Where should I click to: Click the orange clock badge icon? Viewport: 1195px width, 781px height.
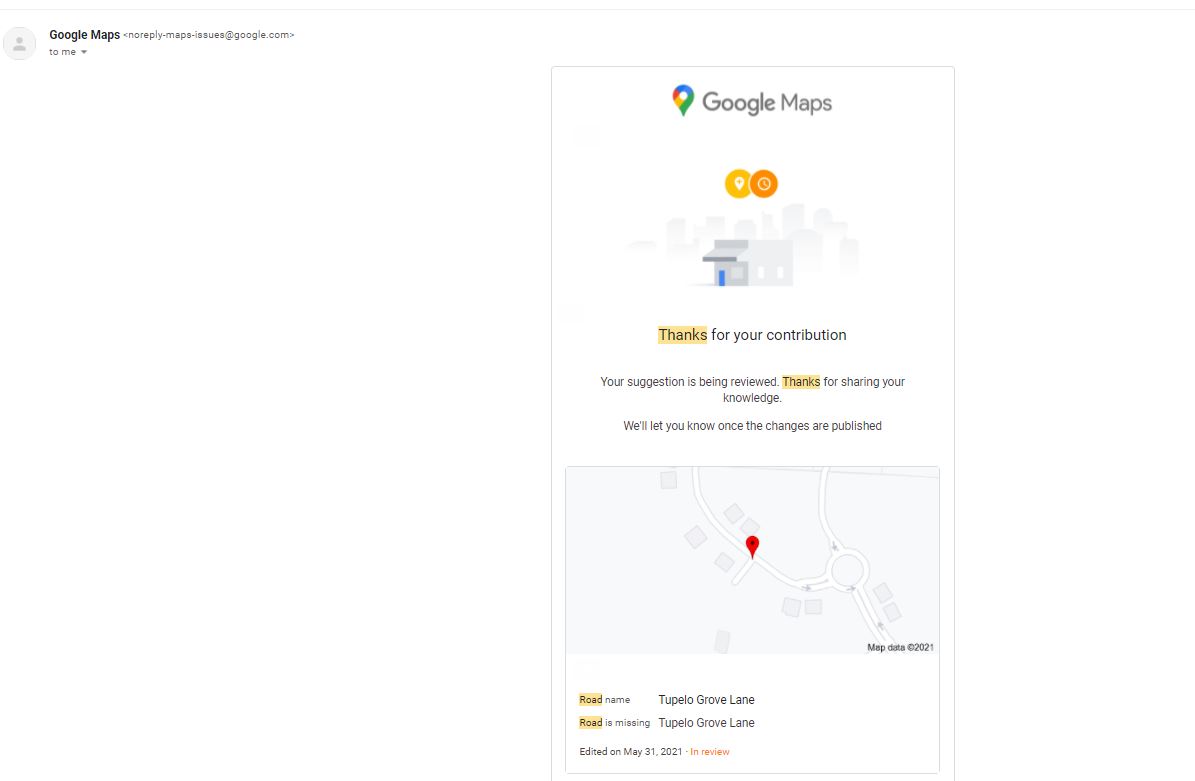[x=764, y=183]
